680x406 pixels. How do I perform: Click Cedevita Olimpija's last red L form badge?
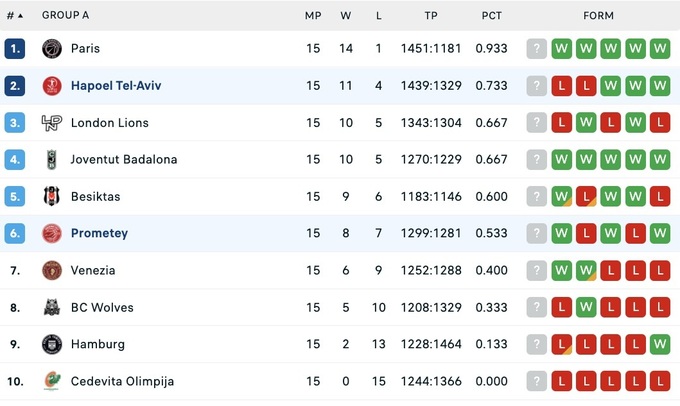tap(659, 381)
